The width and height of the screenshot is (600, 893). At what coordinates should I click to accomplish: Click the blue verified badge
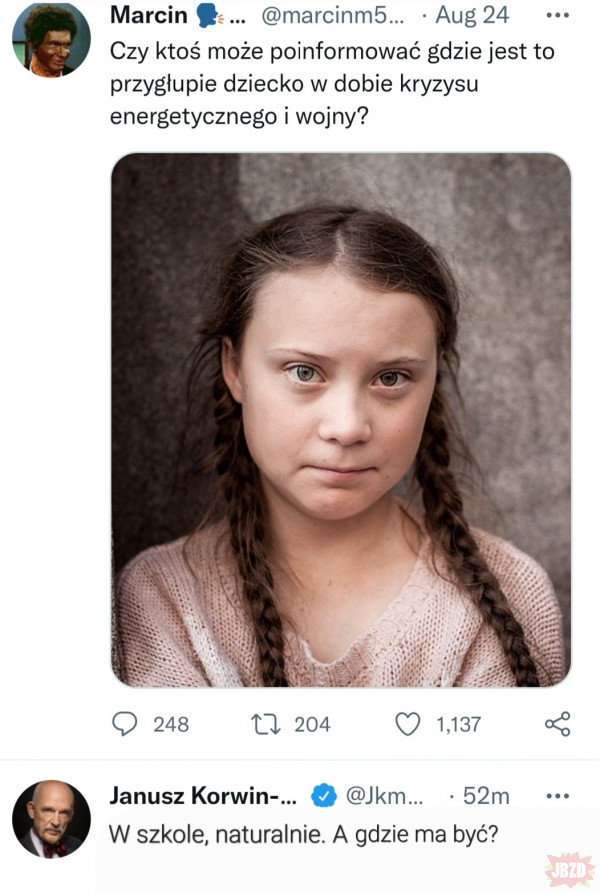pos(323,796)
